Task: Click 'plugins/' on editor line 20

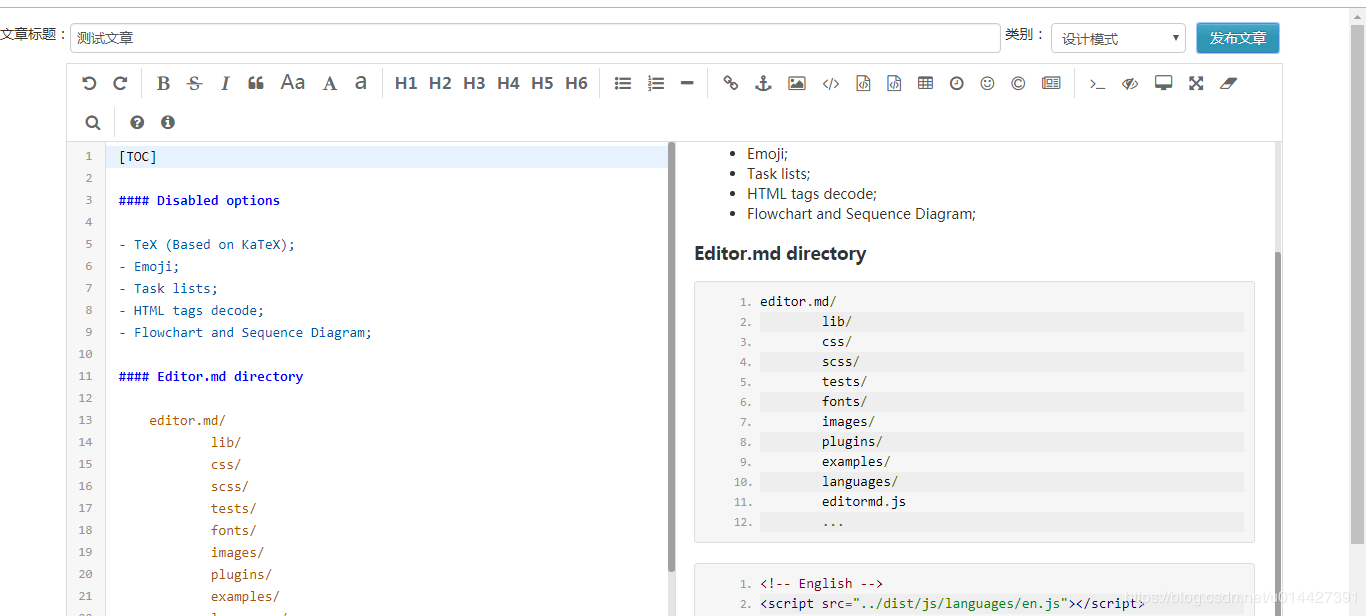Action: pos(241,574)
